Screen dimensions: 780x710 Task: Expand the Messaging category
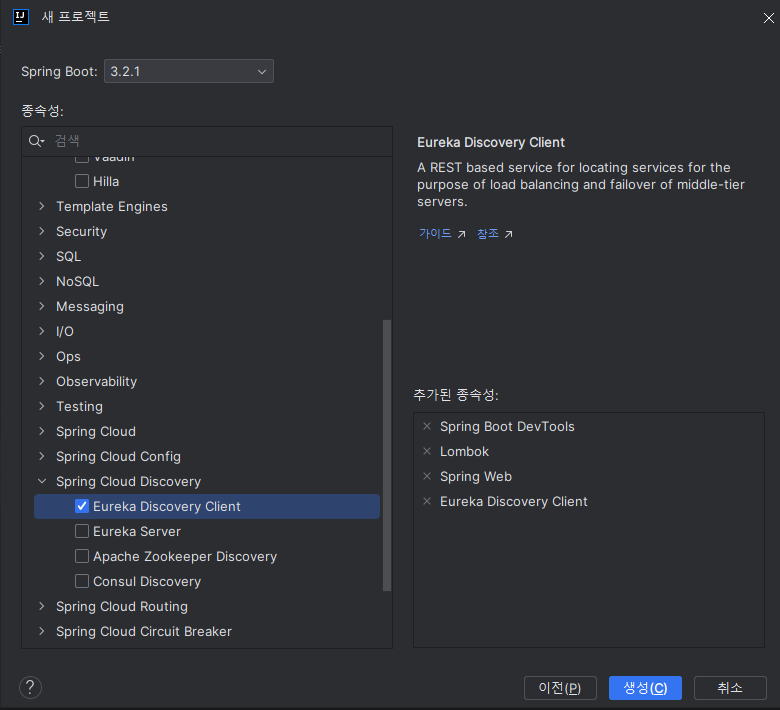pyautogui.click(x=42, y=306)
